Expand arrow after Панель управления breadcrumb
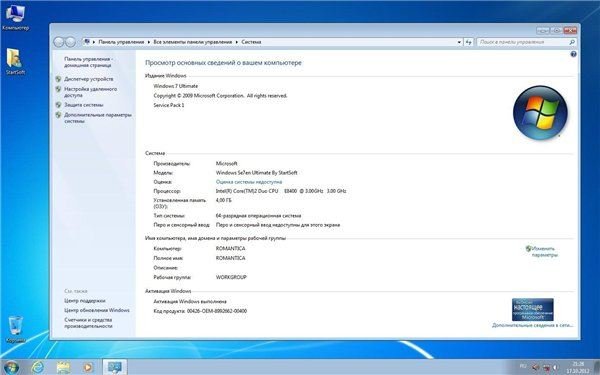This screenshot has height=375, width=600. pos(149,42)
